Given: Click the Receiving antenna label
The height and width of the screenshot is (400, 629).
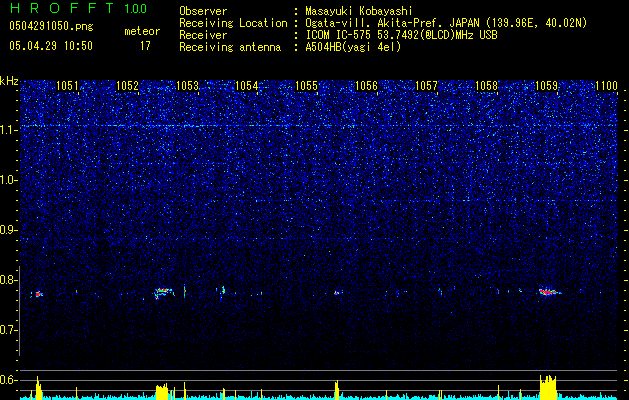Looking at the screenshot, I should coord(230,47).
